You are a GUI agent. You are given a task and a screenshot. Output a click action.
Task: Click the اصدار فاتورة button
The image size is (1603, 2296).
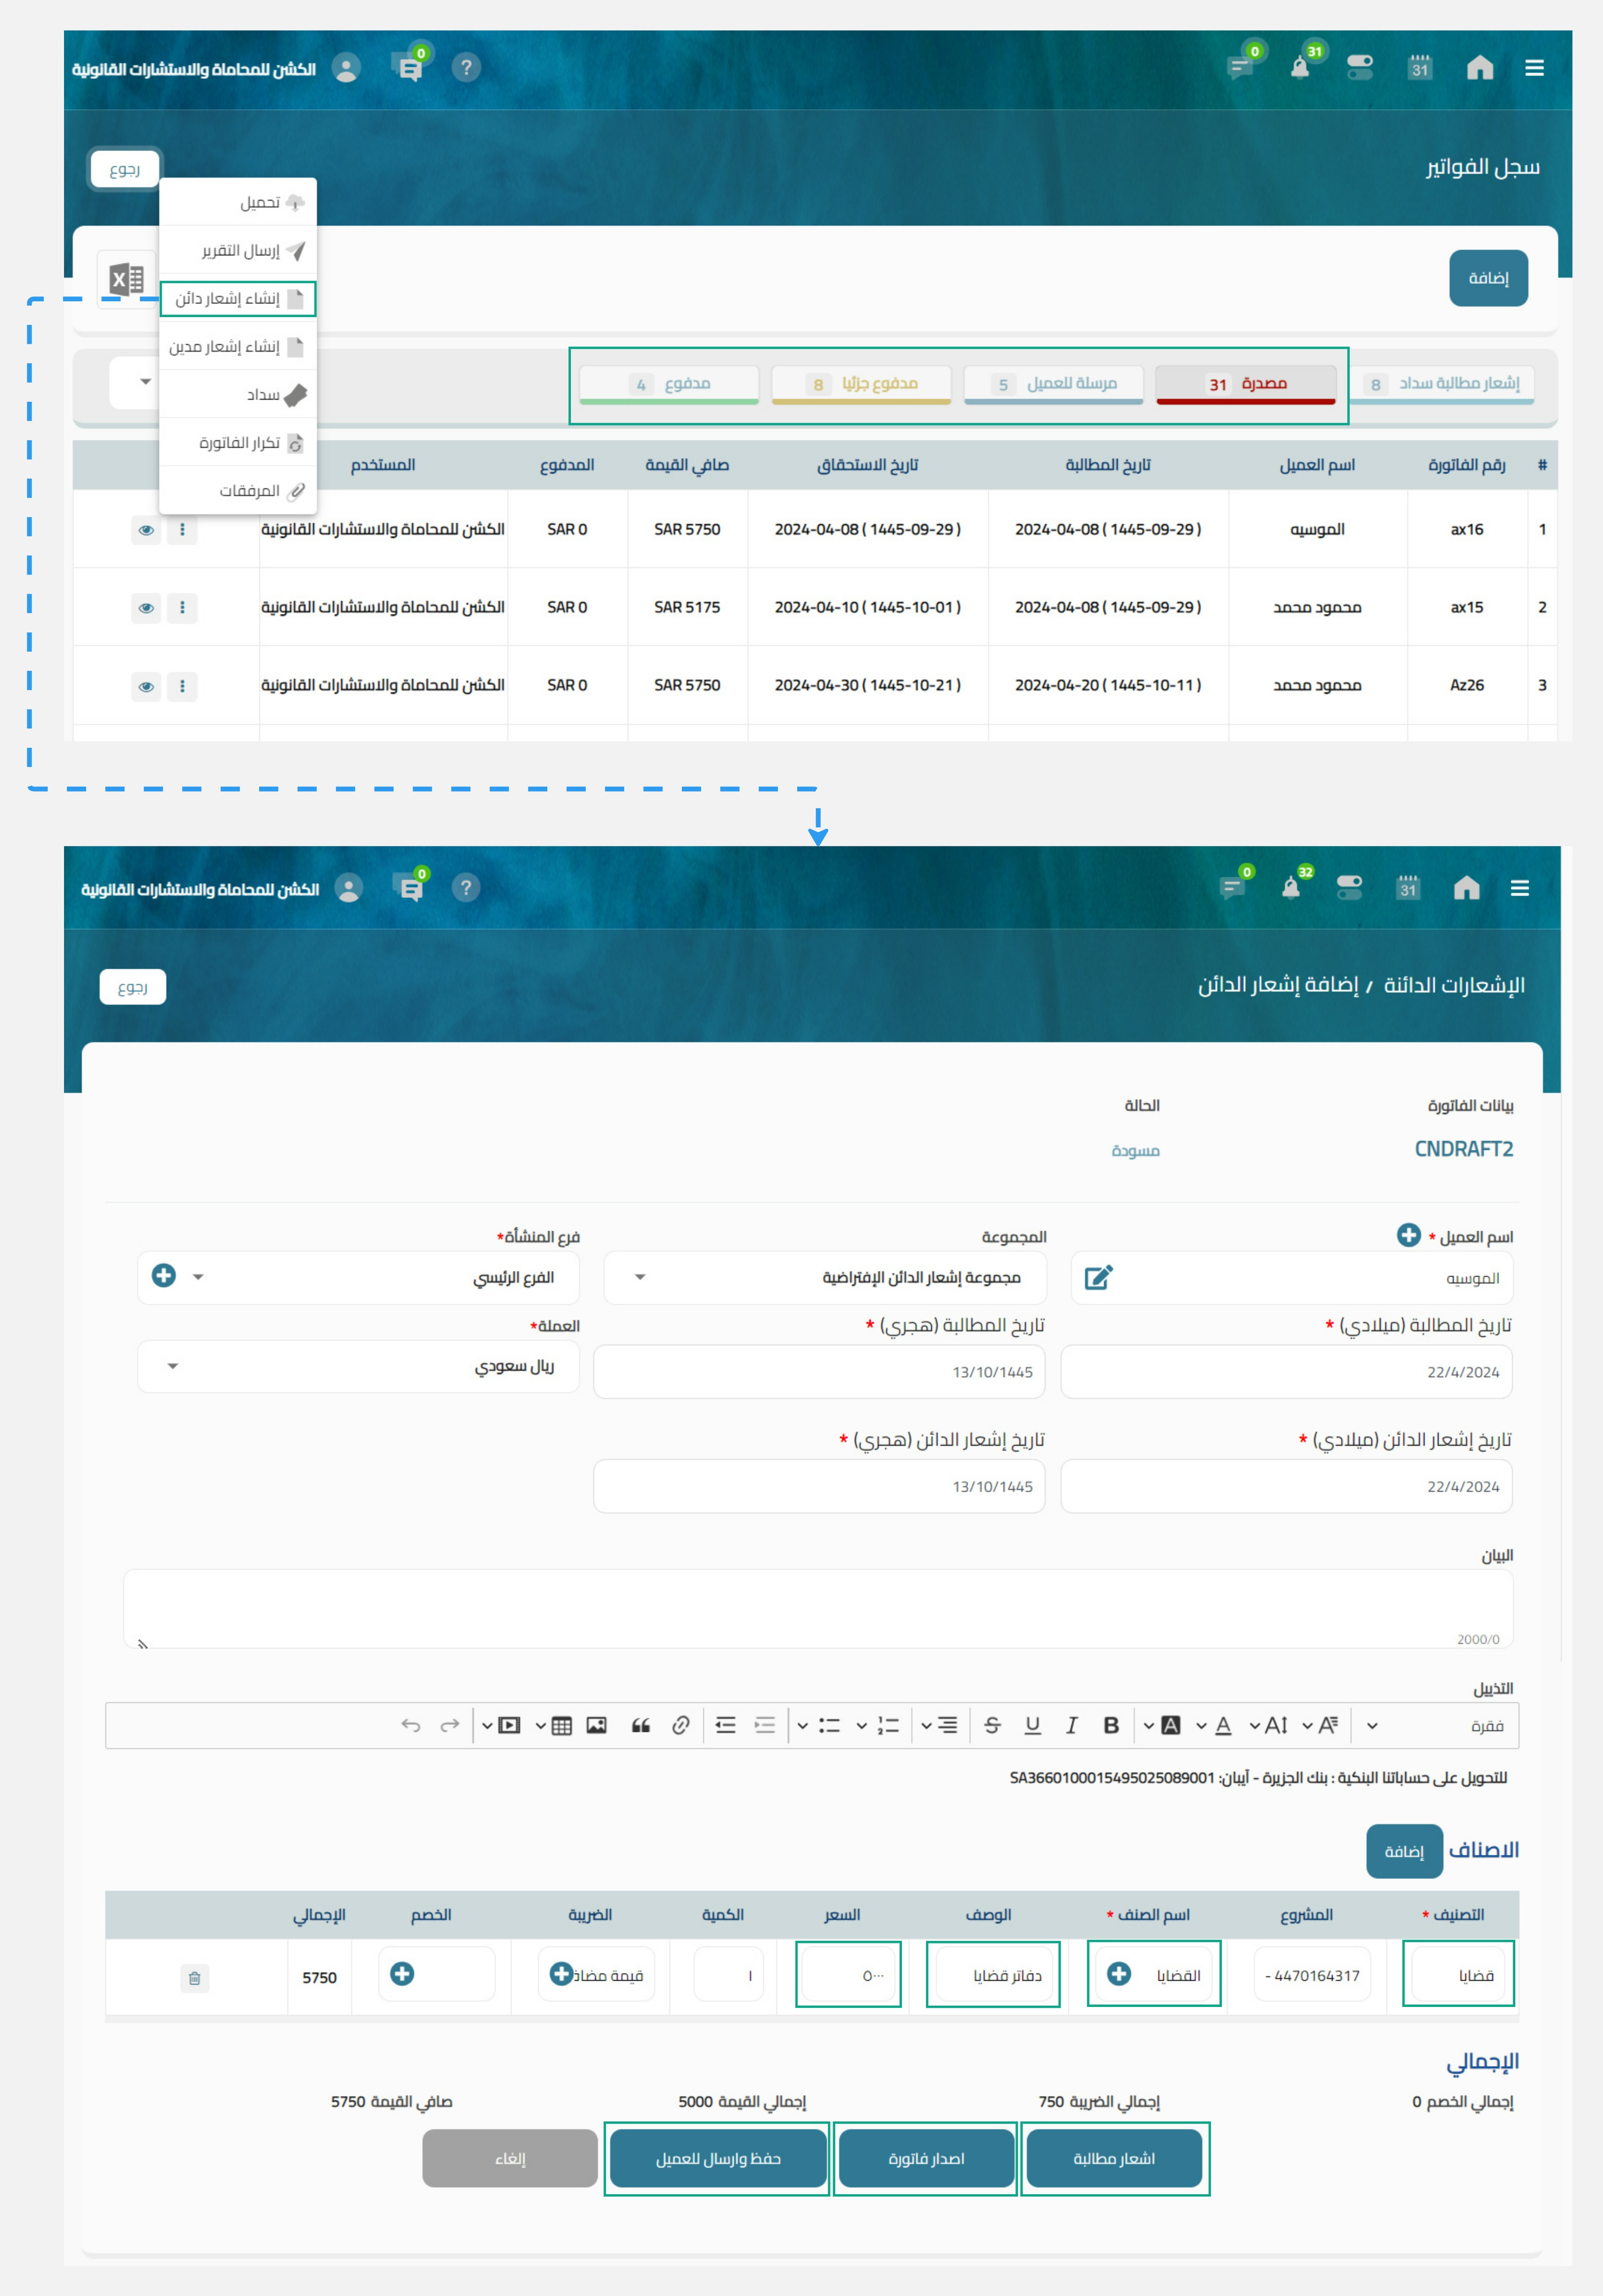coord(925,2158)
